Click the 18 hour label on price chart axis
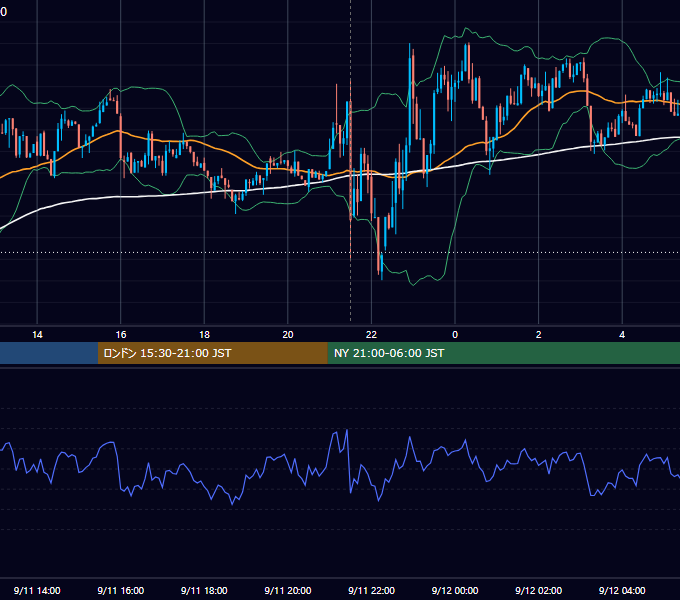Viewport: 680px width, 600px height. (x=204, y=335)
